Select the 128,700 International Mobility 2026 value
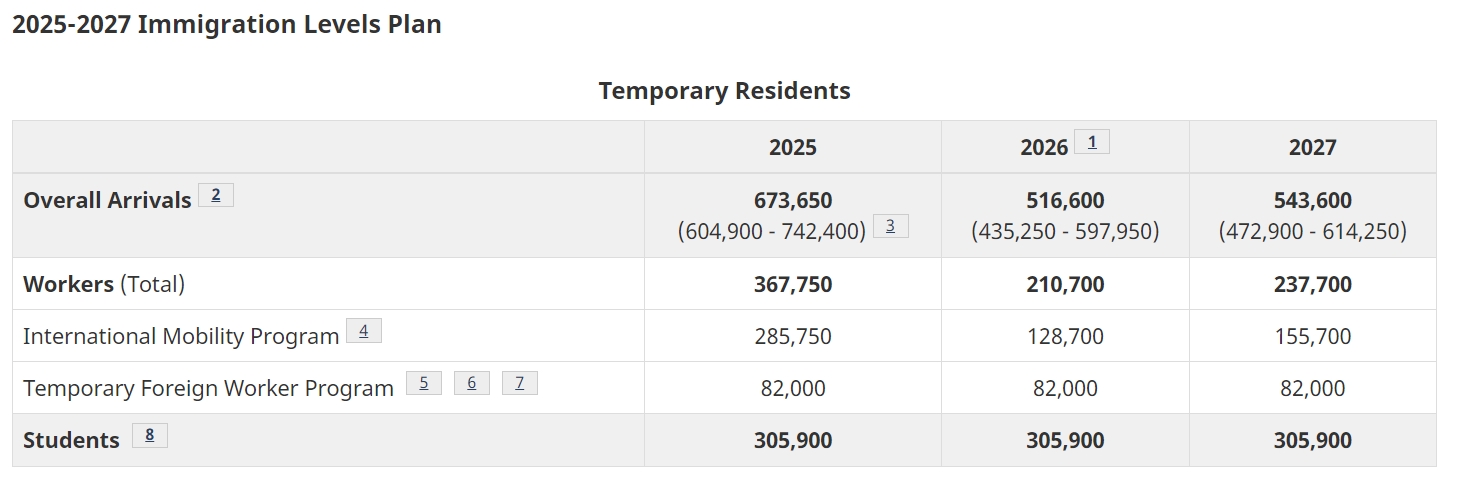The image size is (1462, 482). click(x=1065, y=336)
